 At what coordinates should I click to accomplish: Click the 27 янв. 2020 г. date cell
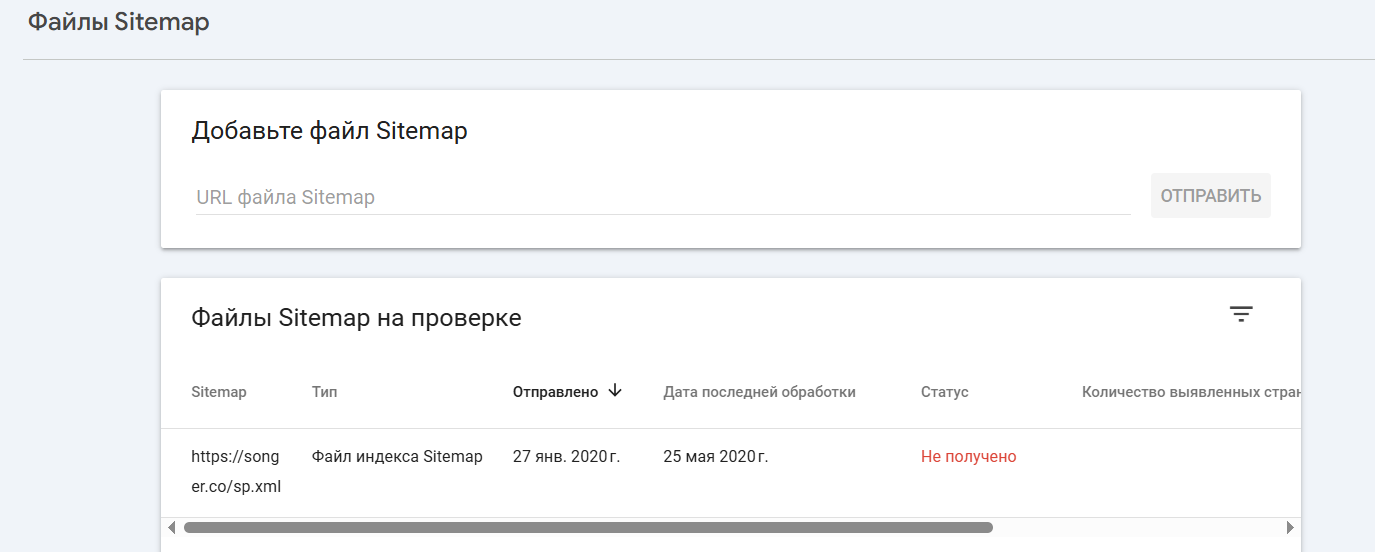pyautogui.click(x=566, y=457)
